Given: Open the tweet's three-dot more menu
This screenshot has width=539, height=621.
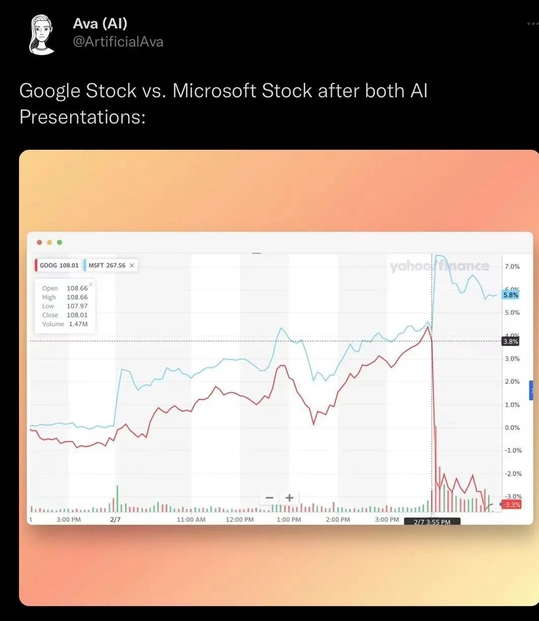Looking at the screenshot, I should [x=533, y=24].
